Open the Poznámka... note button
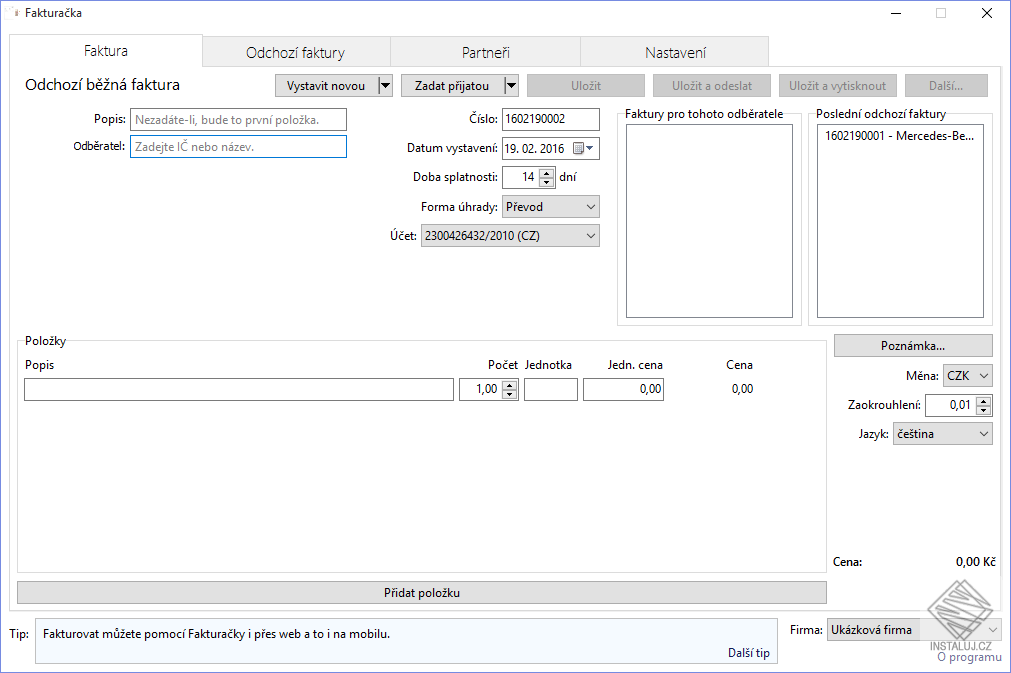The image size is (1011, 673). pos(913,346)
